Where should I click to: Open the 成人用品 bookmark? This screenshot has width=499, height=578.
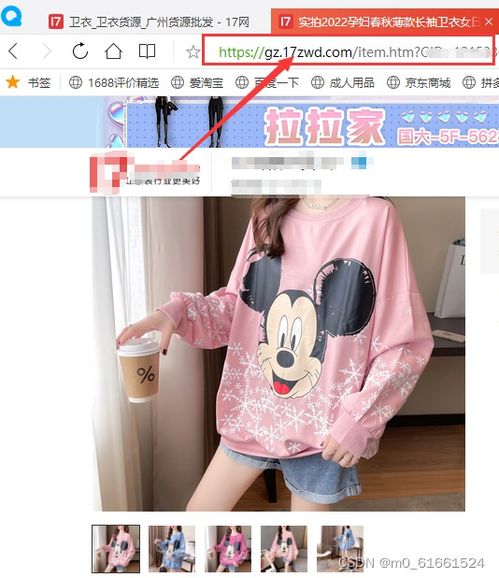pyautogui.click(x=342, y=83)
